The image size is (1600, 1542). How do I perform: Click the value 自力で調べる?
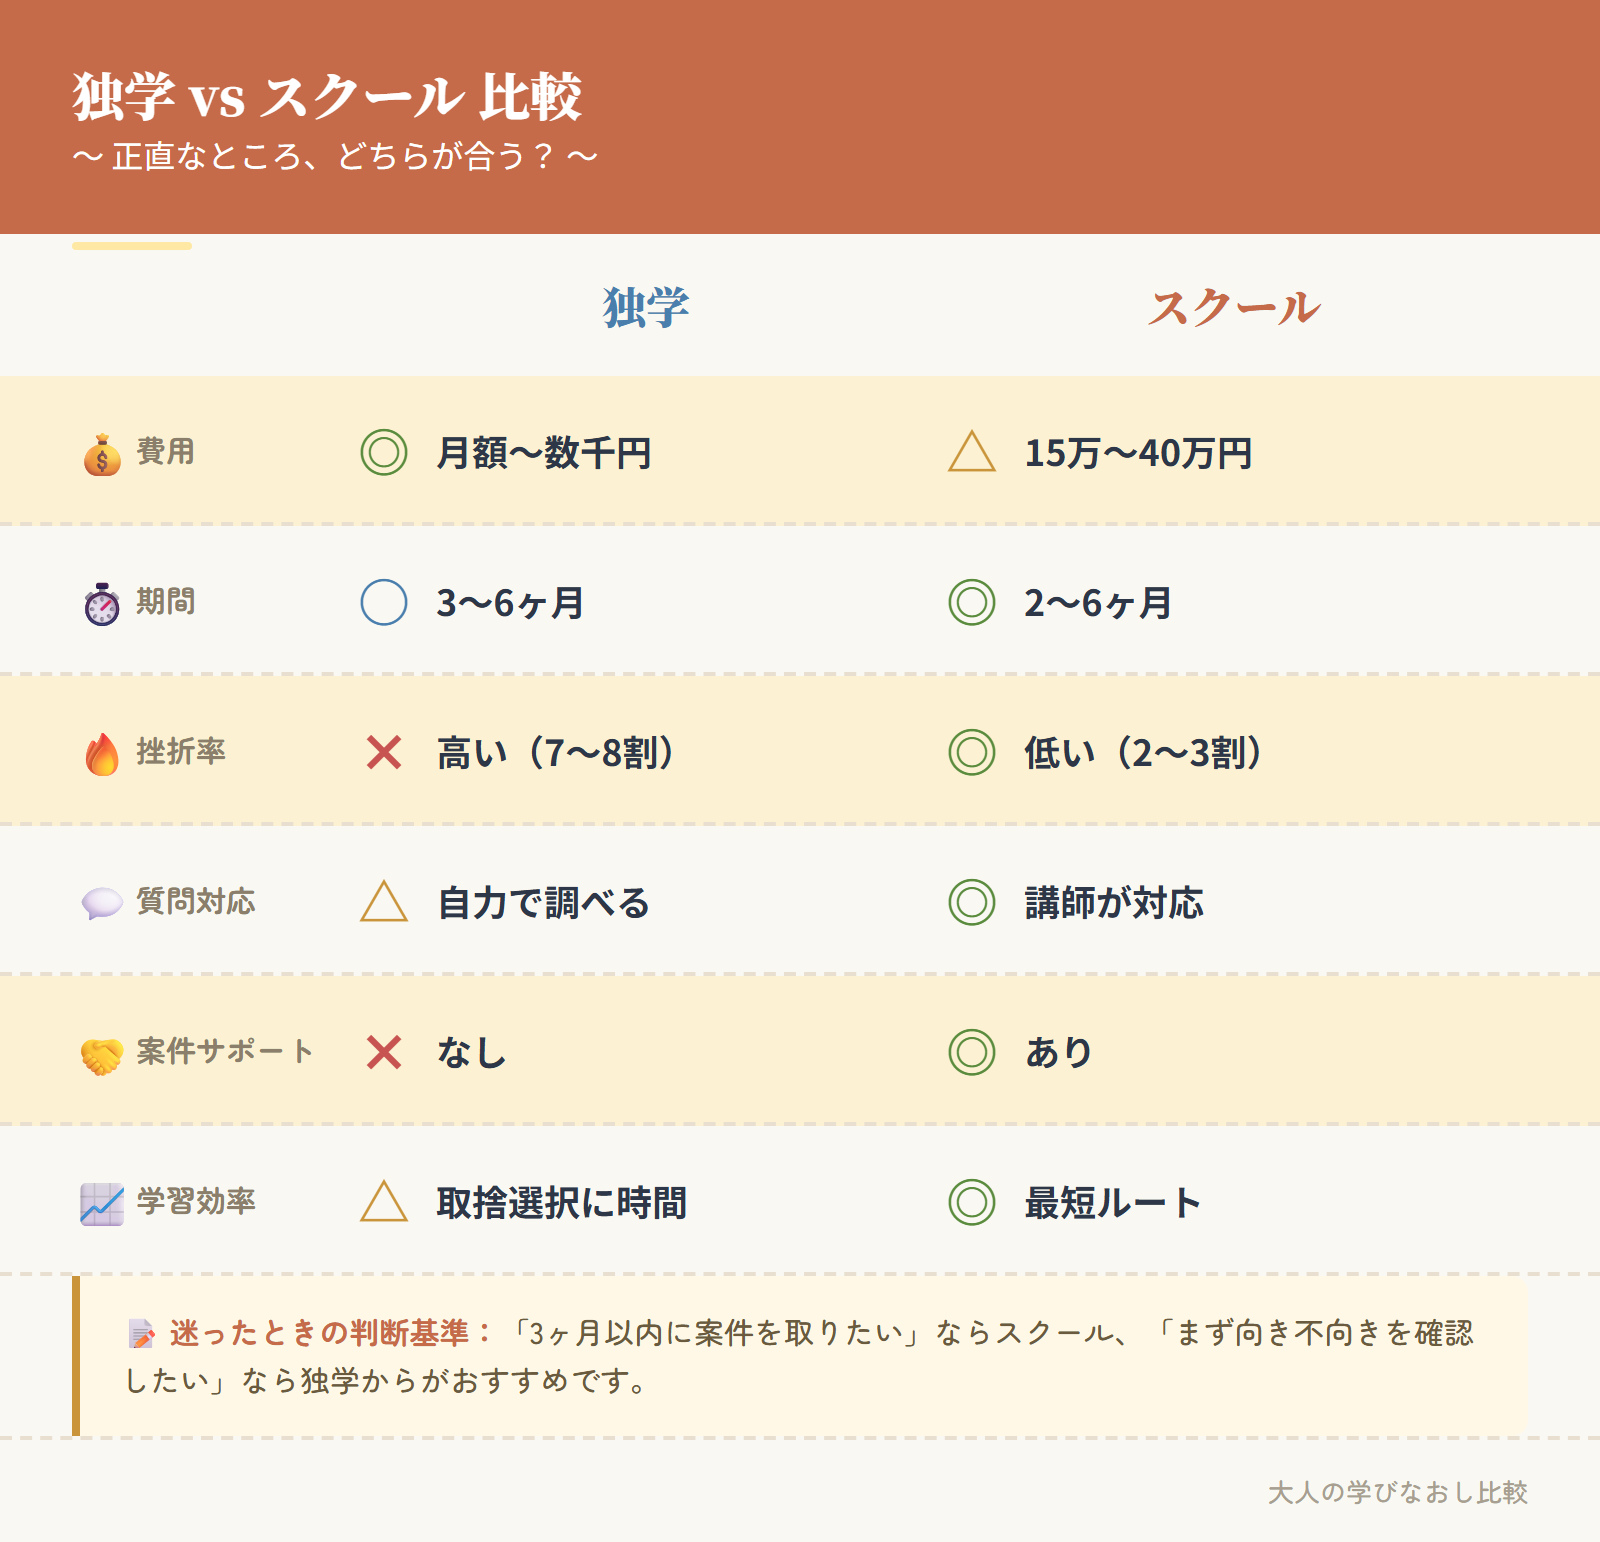544,903
